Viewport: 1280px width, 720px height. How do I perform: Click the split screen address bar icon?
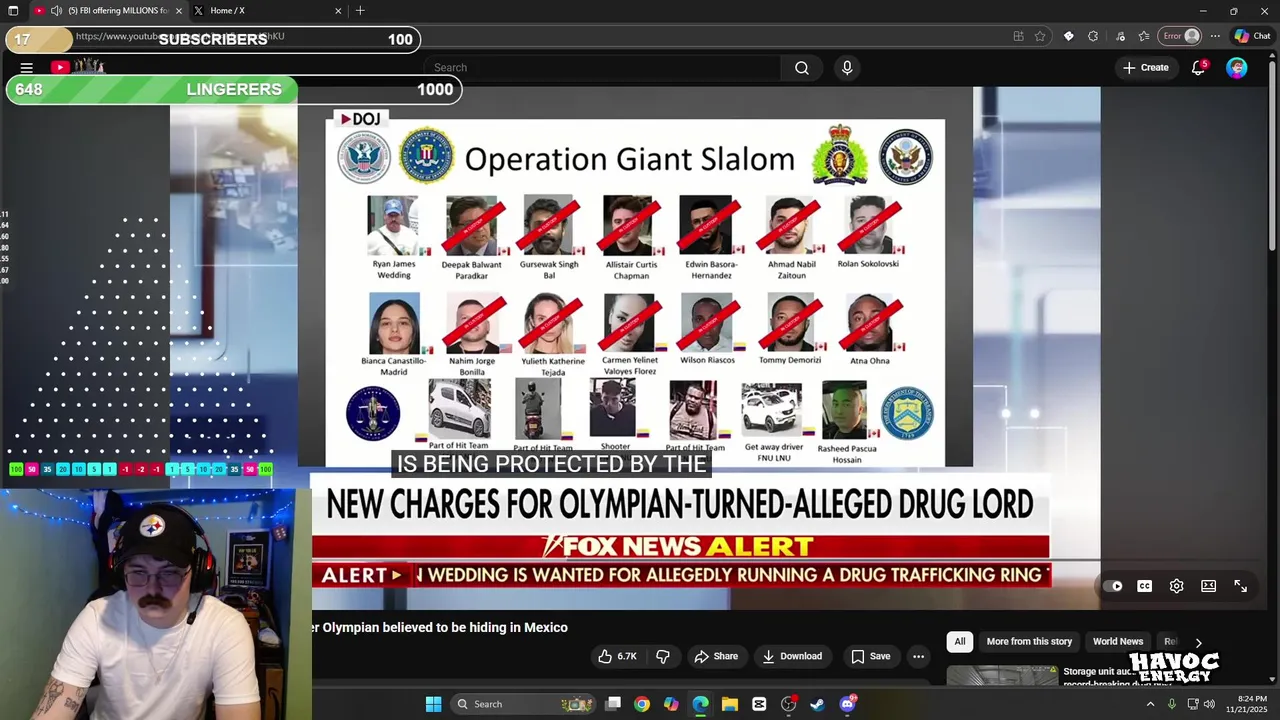pyautogui.click(x=1018, y=36)
